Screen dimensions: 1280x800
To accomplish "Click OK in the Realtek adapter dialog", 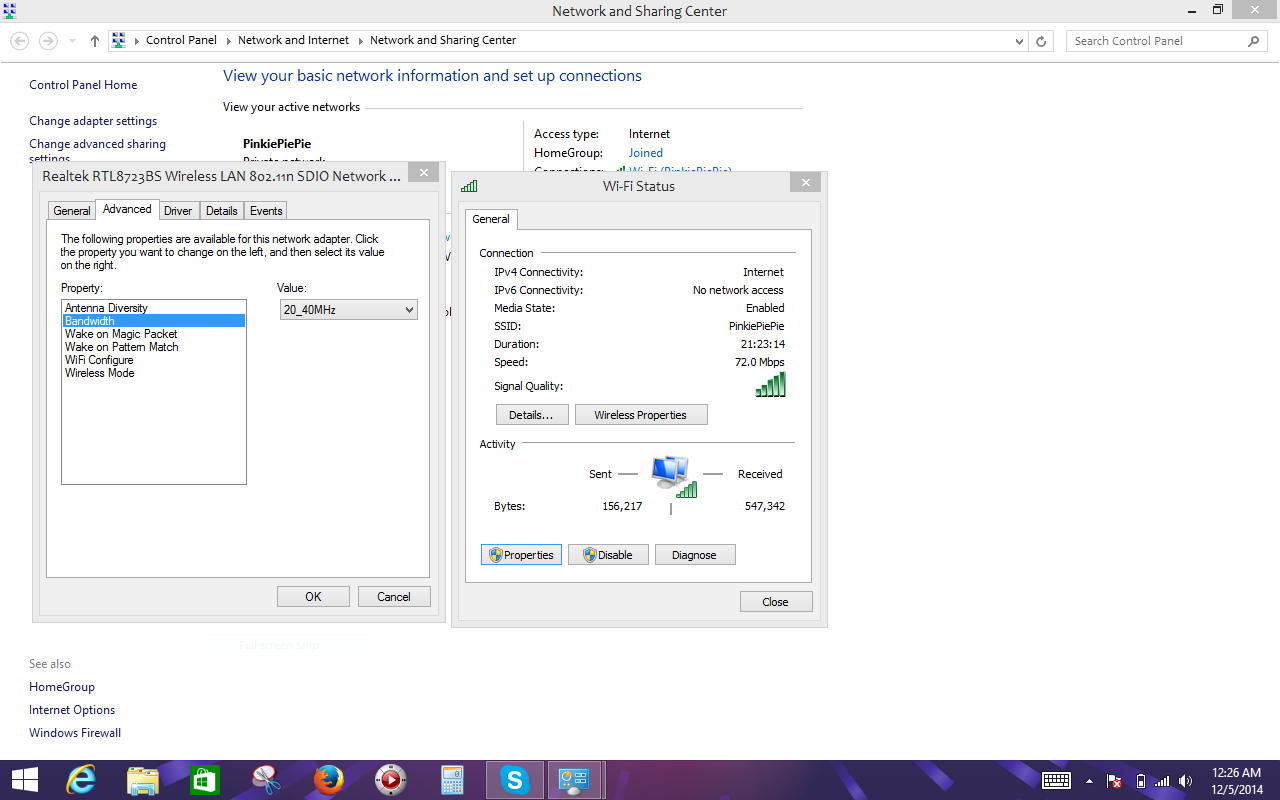I will [x=313, y=597].
